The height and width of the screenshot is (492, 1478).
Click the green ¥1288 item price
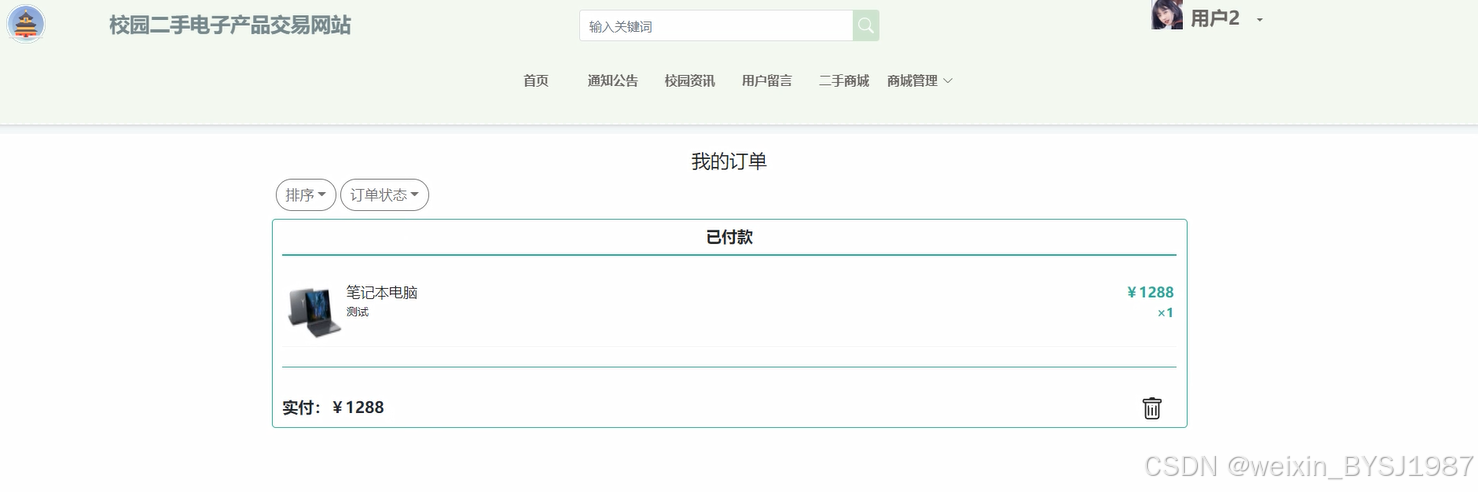point(1150,292)
